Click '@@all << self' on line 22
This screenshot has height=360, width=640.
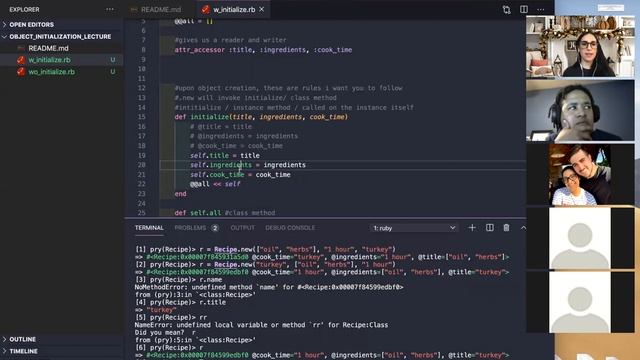pyautogui.click(x=215, y=184)
